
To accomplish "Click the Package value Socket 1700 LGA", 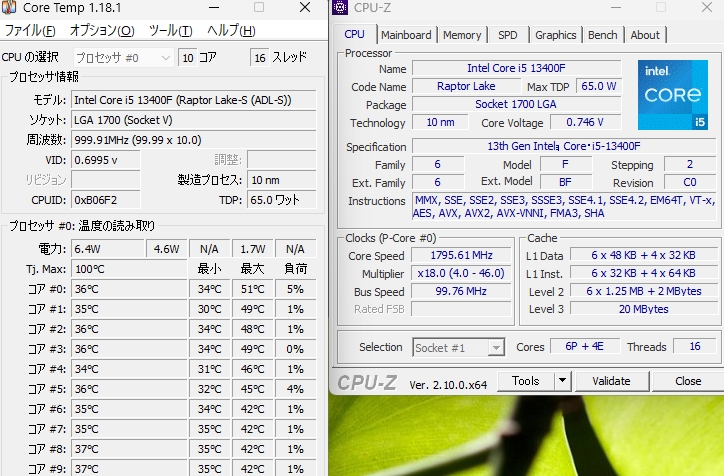I will pyautogui.click(x=516, y=104).
